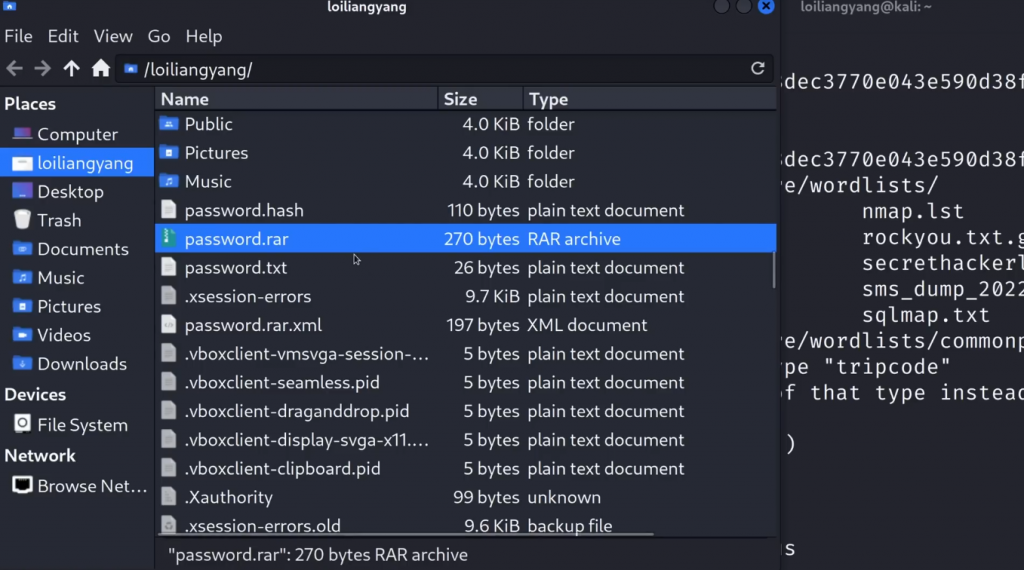Click the File System device icon
This screenshot has height=570, width=1024.
coord(22,425)
